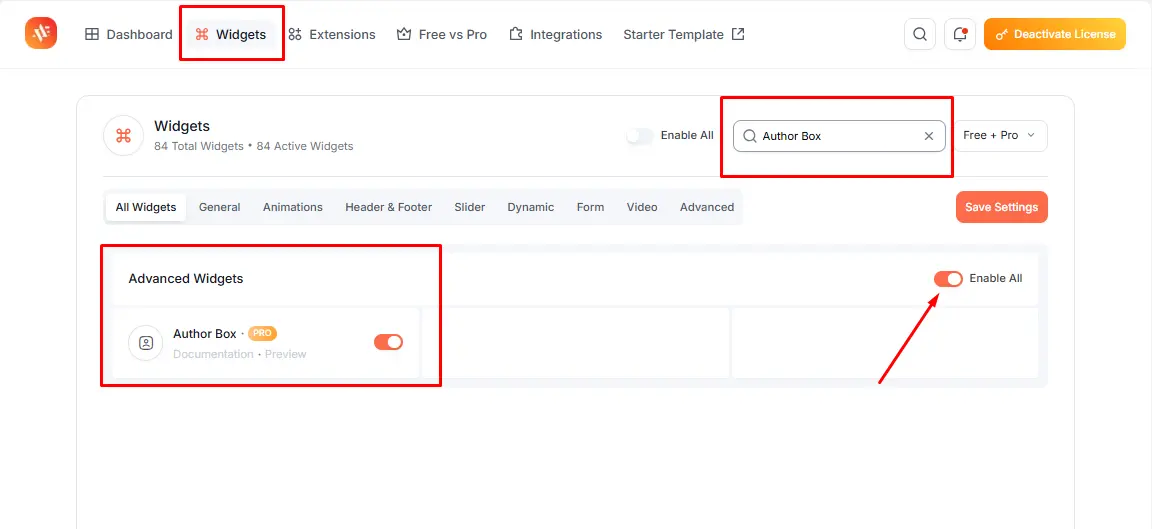Image resolution: width=1152 pixels, height=529 pixels.
Task: Clear the widget search with X
Action: [929, 136]
